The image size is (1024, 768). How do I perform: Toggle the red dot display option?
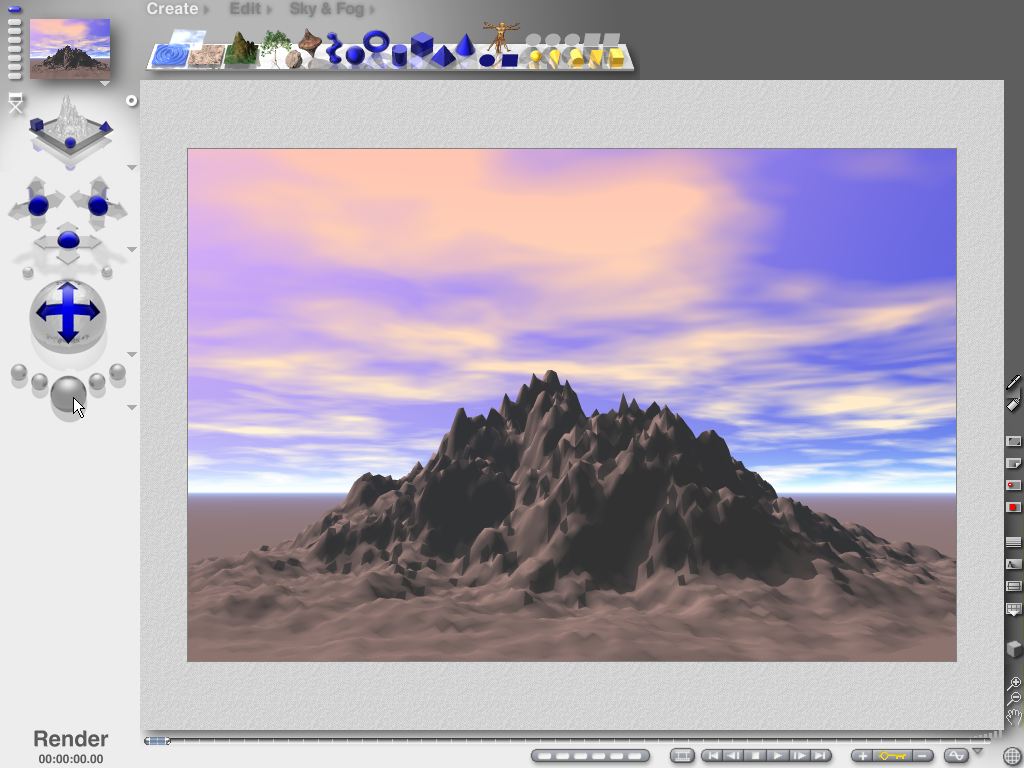point(1013,485)
